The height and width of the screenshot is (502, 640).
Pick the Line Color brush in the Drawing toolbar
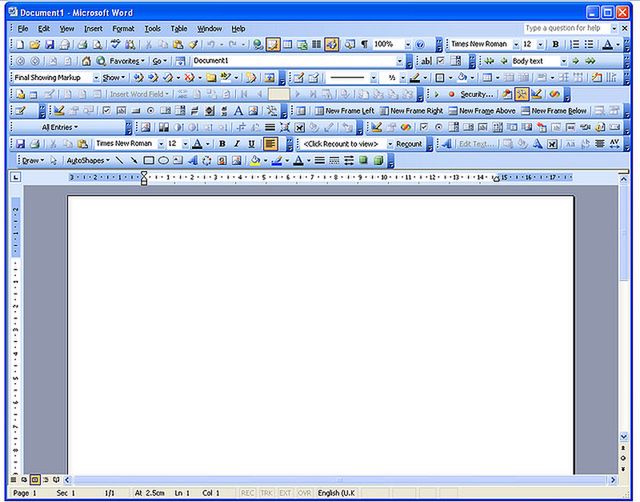pos(277,161)
